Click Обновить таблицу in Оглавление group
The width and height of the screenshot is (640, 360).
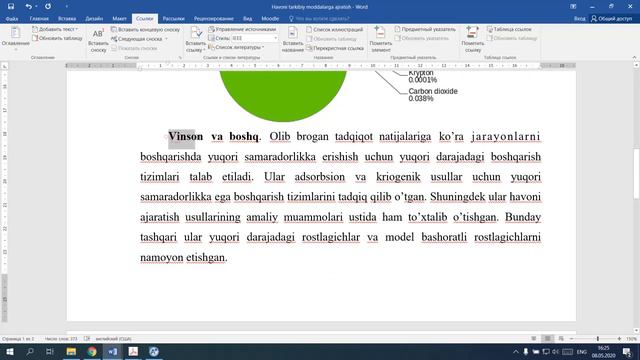click(x=57, y=38)
